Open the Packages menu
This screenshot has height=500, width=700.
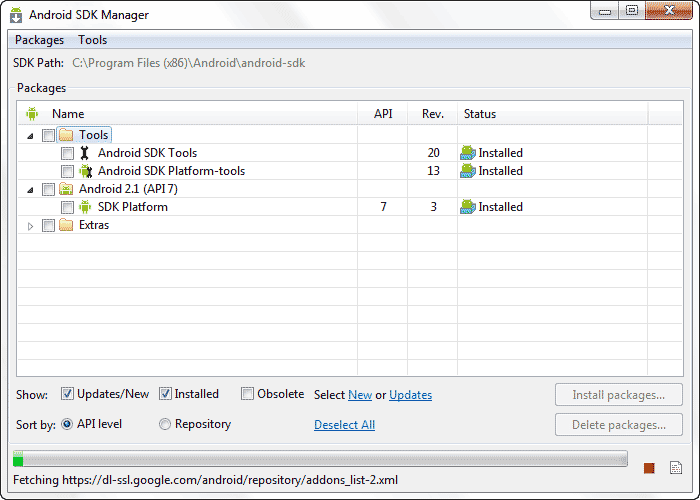[39, 40]
